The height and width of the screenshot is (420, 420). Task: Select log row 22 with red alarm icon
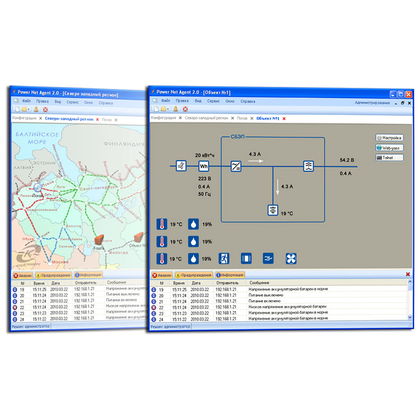(279, 307)
